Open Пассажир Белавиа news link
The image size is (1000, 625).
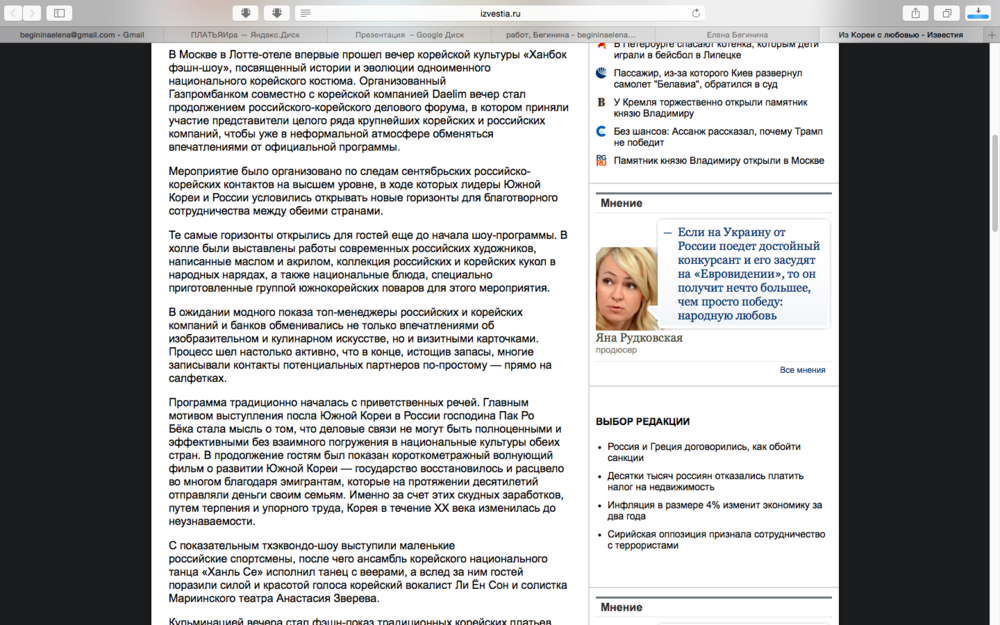pyautogui.click(x=708, y=78)
